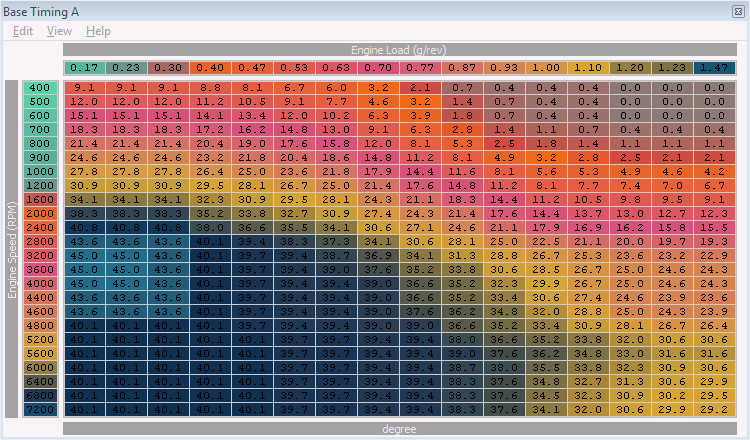Select the 600 RPM row header

(x=40, y=116)
